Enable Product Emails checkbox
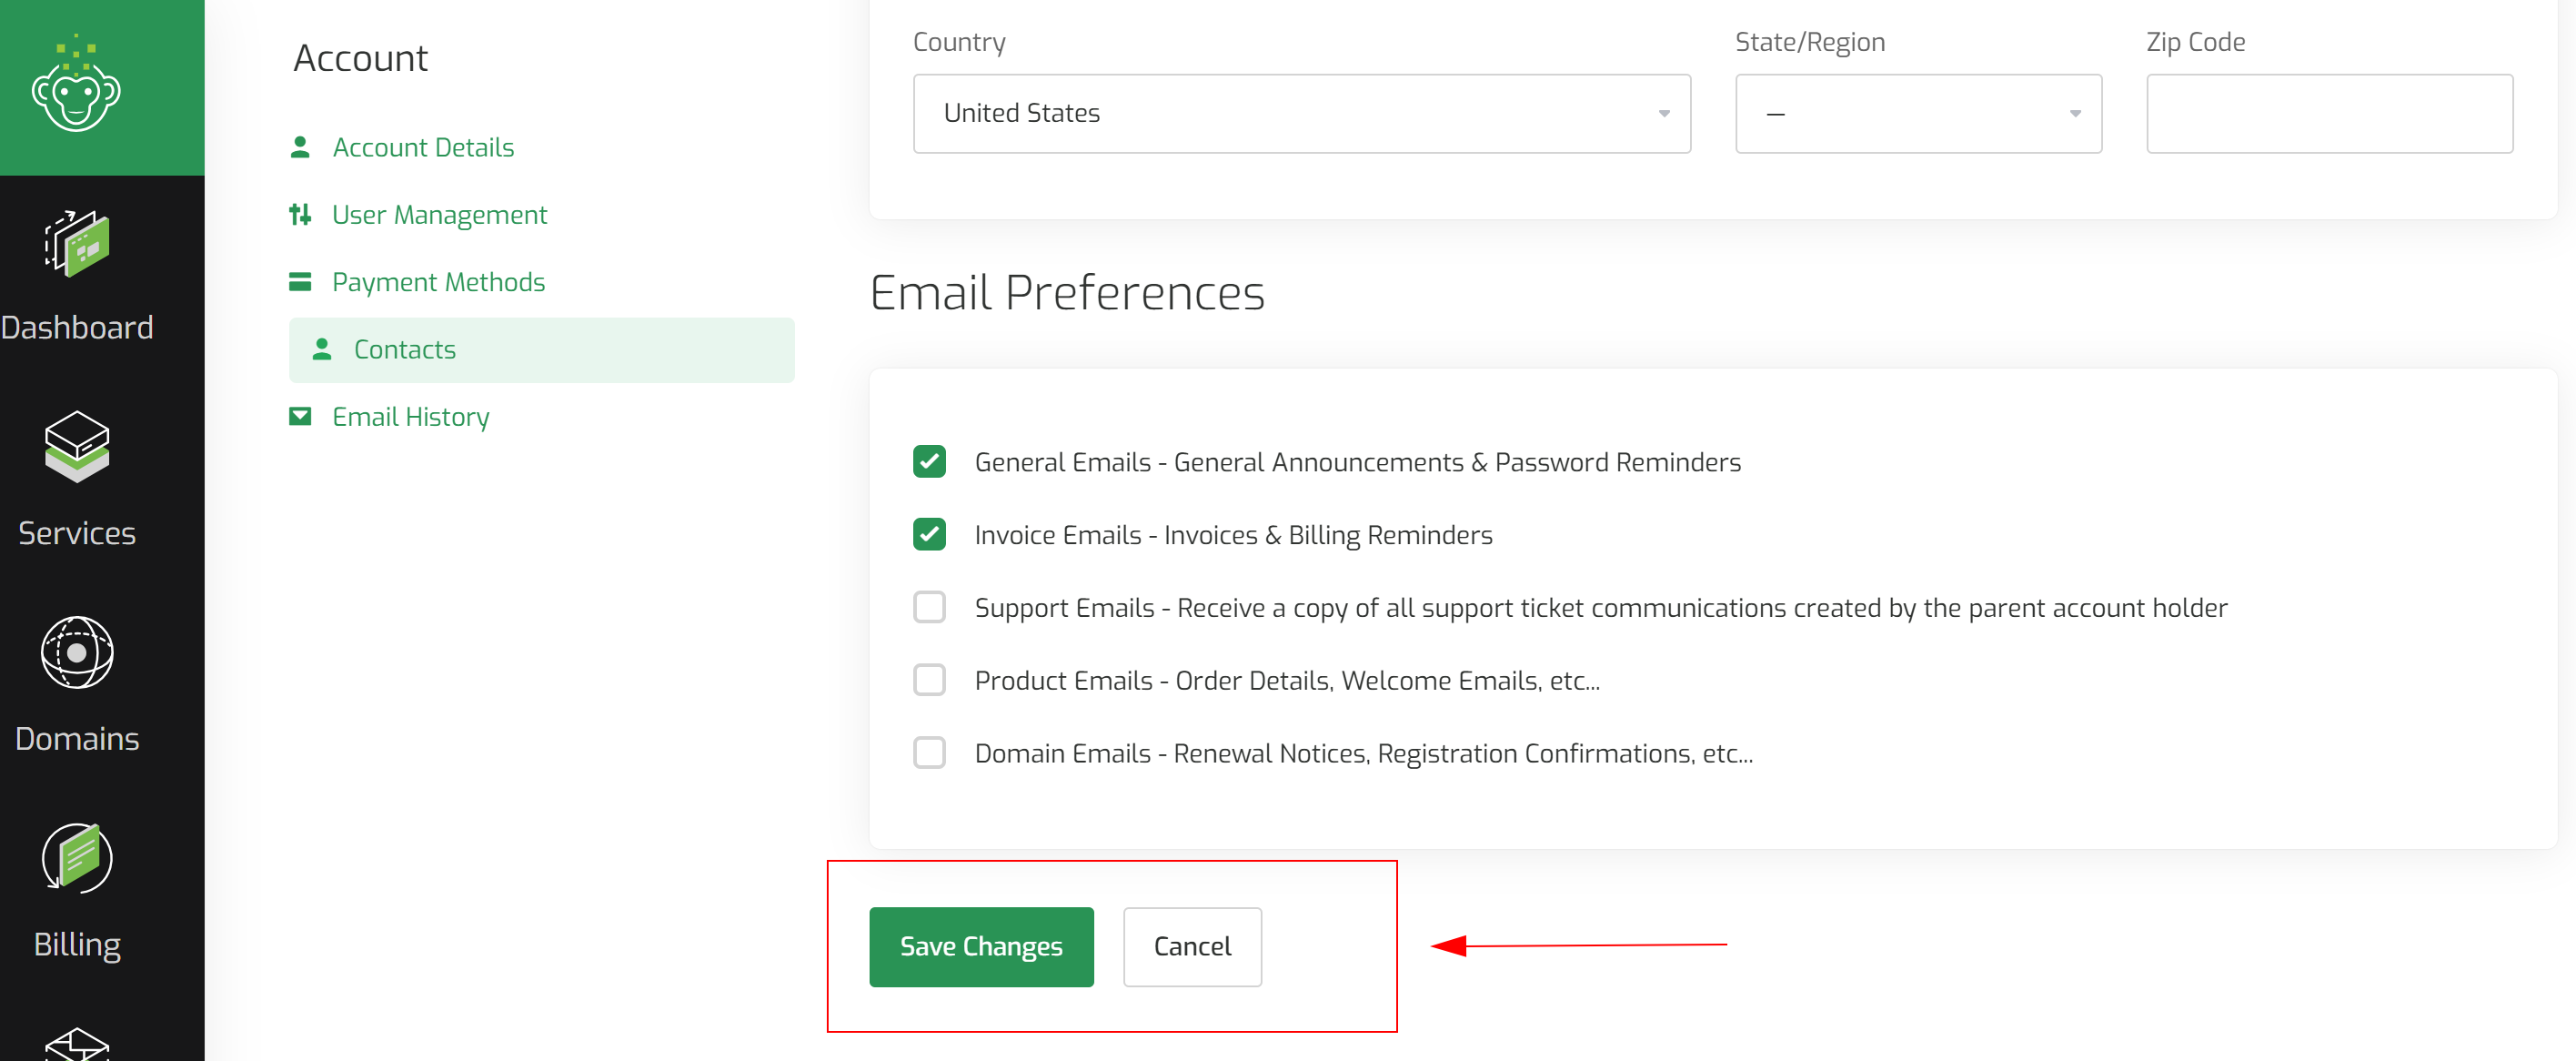Viewport: 2576px width, 1061px height. (x=929, y=680)
